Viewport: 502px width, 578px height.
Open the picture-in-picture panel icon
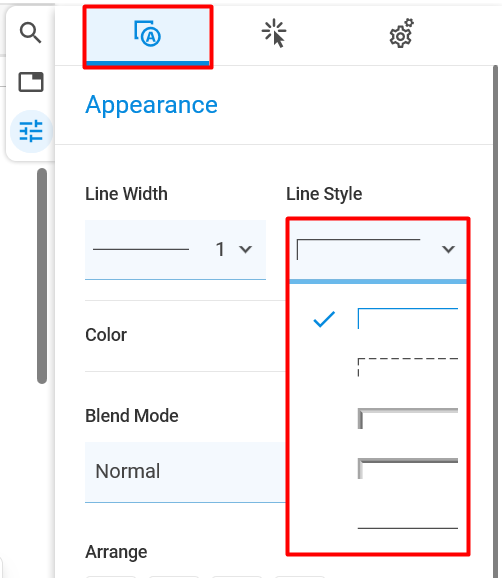coord(31,81)
